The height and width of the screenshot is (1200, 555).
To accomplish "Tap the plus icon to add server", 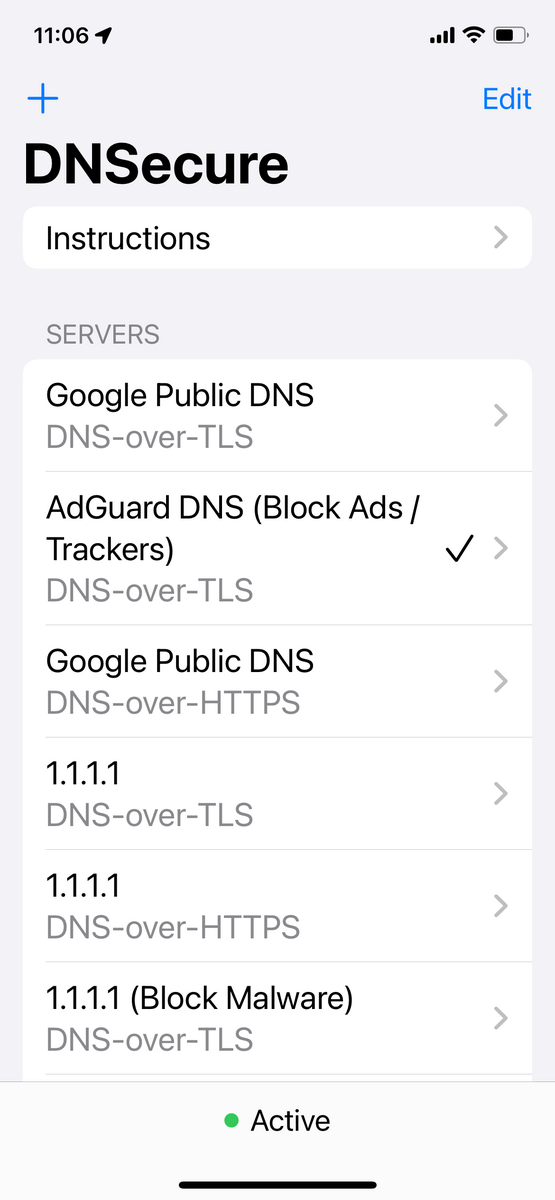I will (43, 98).
